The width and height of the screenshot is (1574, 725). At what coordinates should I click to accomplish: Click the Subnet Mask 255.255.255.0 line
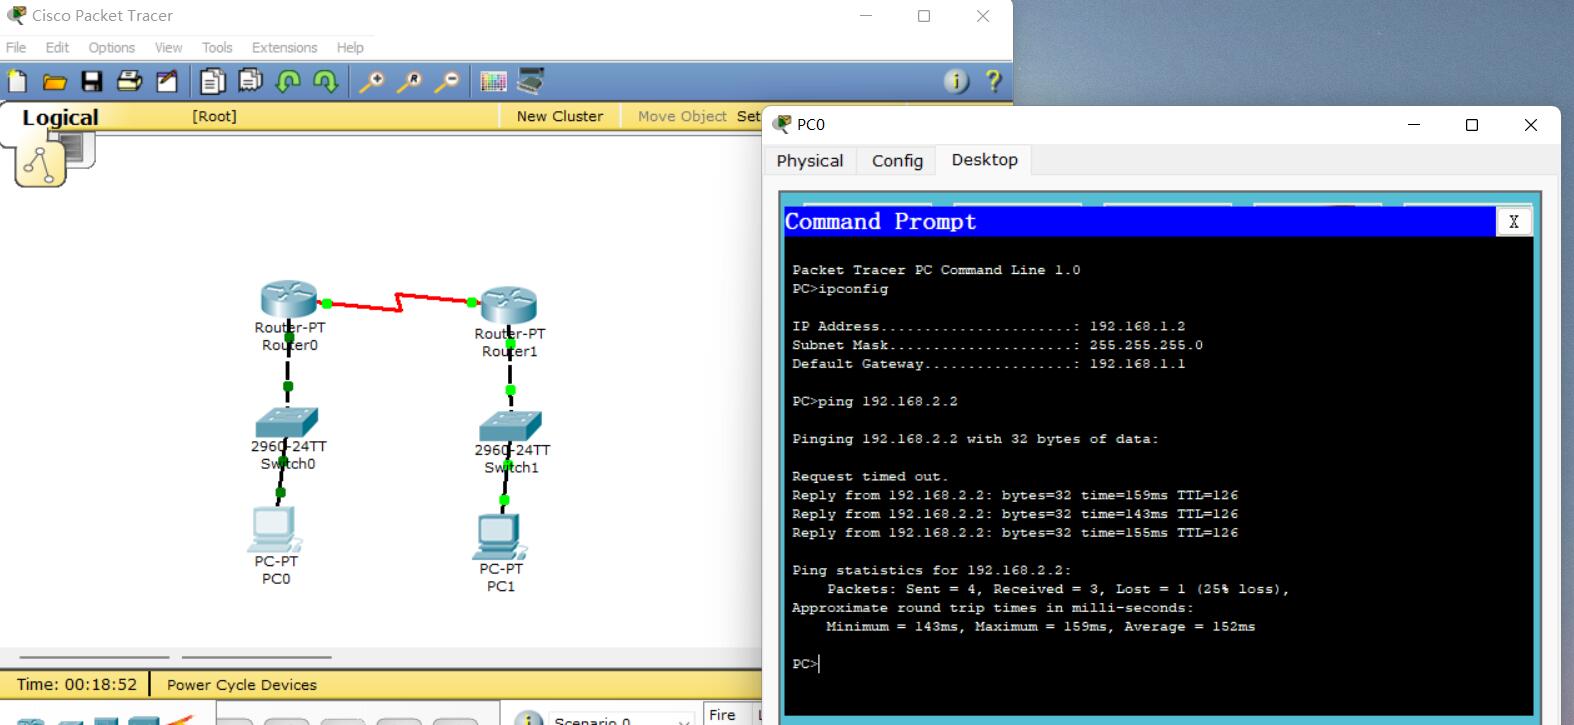(x=997, y=345)
